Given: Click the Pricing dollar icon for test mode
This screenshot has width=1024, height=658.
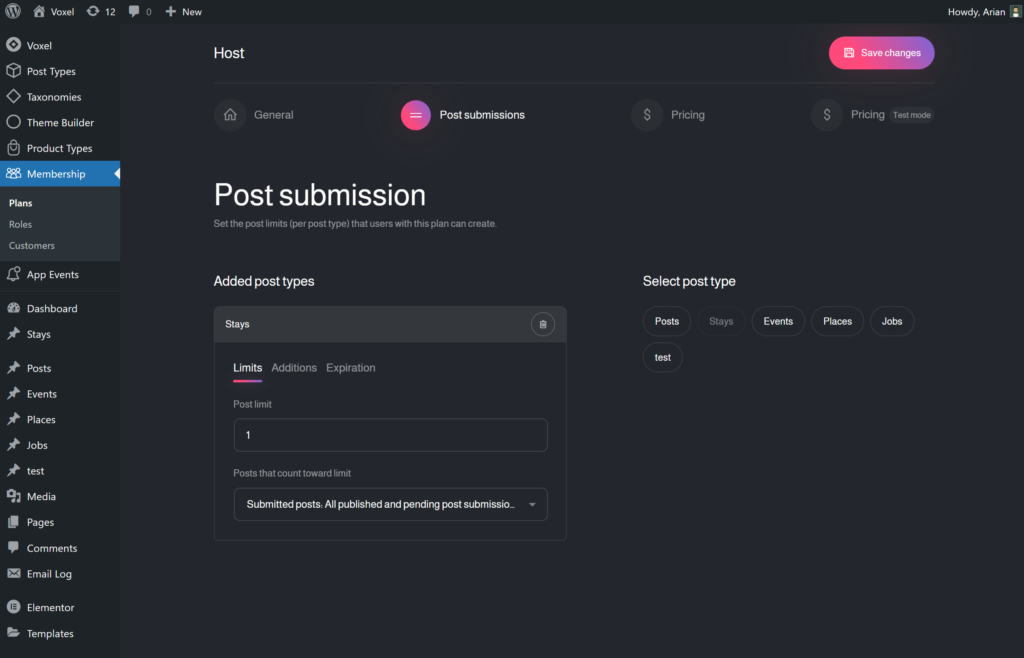Looking at the screenshot, I should [x=826, y=115].
